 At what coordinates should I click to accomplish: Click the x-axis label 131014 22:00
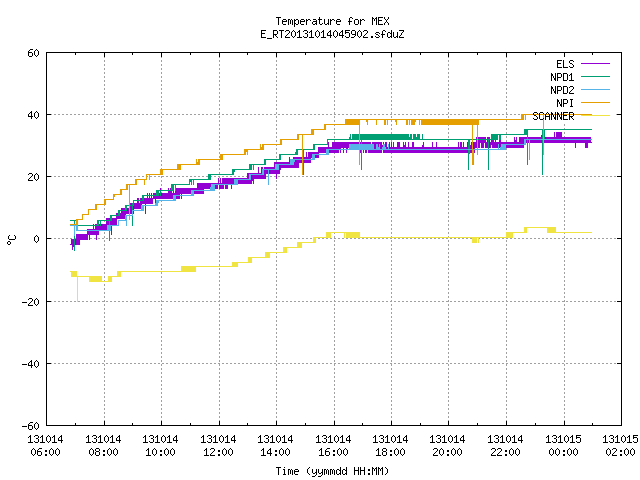click(x=505, y=446)
